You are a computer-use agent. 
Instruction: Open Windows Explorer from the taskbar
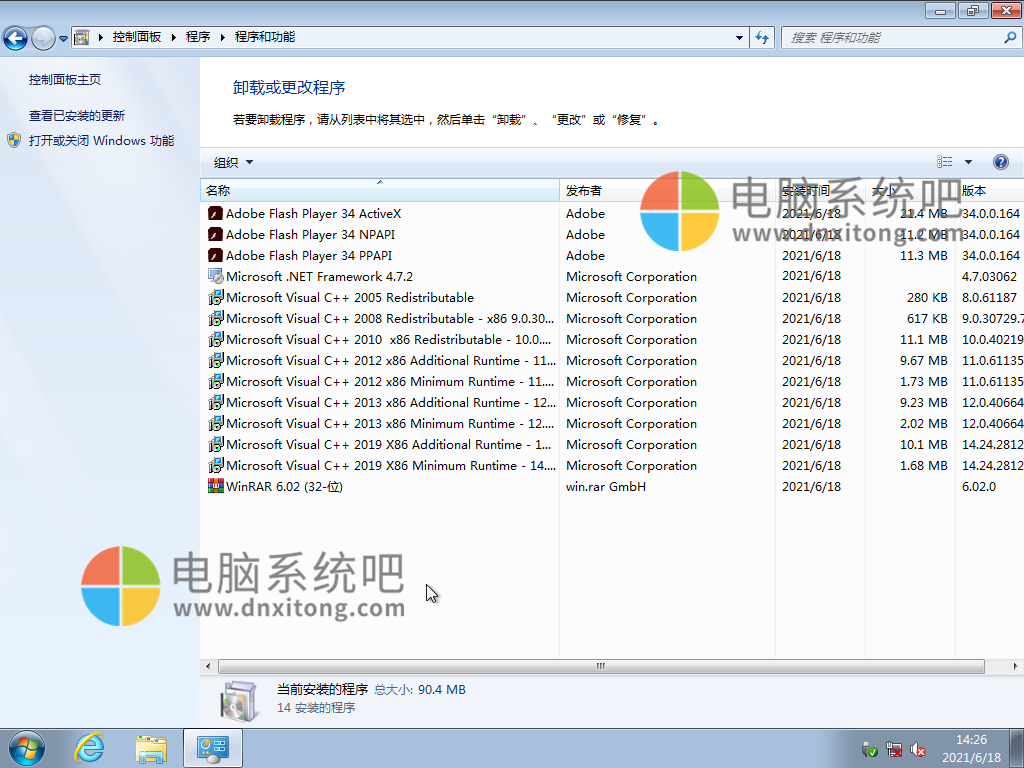click(x=151, y=747)
